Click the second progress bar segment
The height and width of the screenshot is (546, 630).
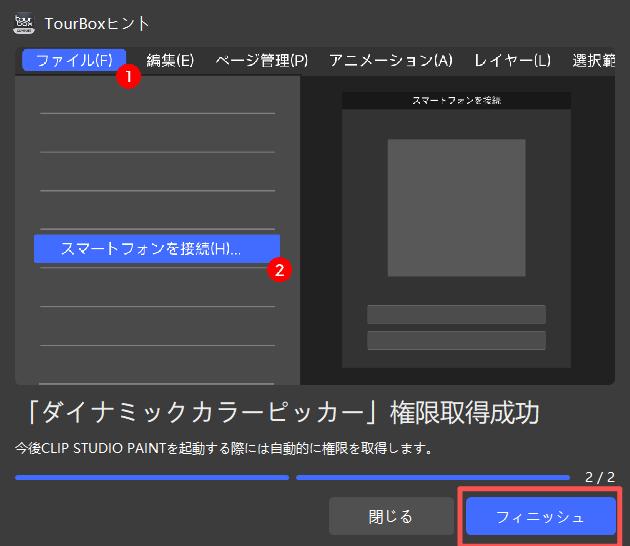coord(432,478)
